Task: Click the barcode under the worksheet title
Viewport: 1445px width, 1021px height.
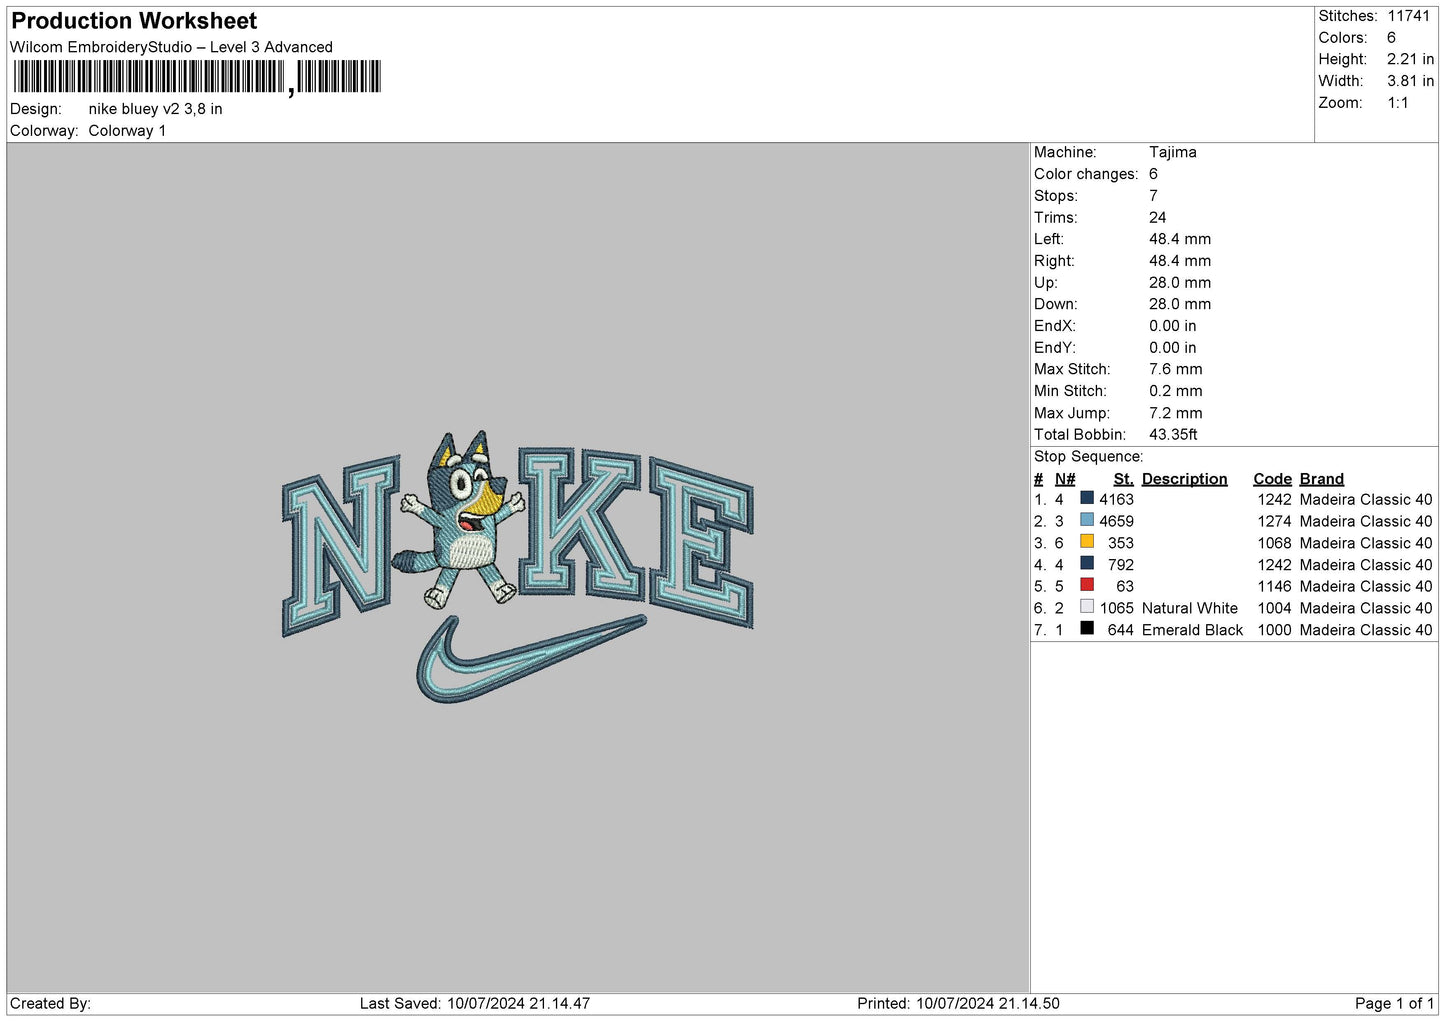Action: click(197, 77)
